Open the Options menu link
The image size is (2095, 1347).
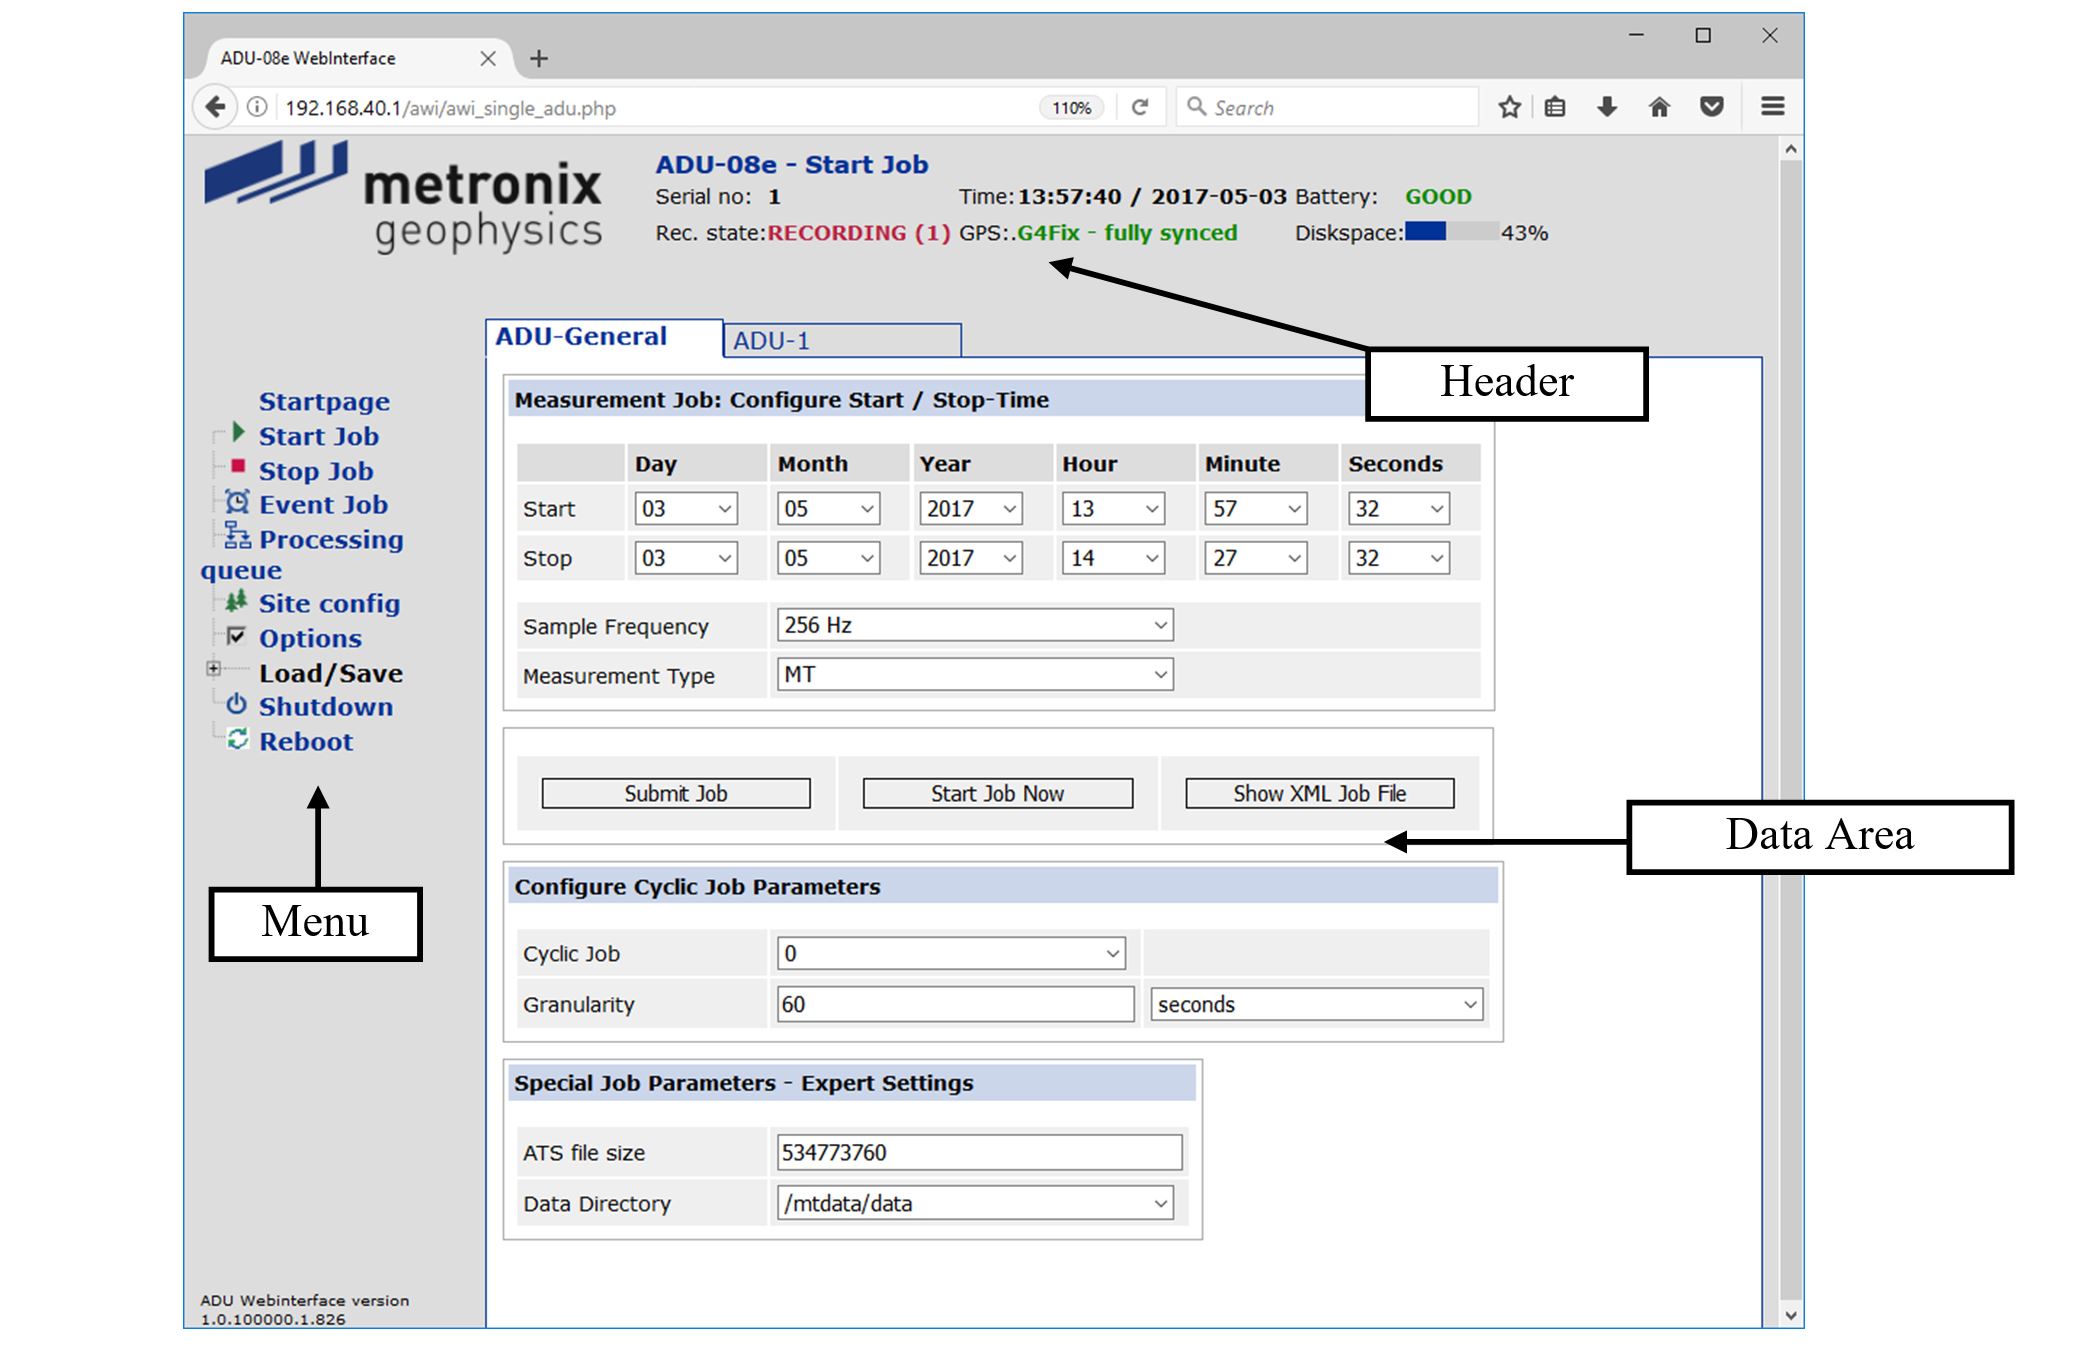coord(310,639)
